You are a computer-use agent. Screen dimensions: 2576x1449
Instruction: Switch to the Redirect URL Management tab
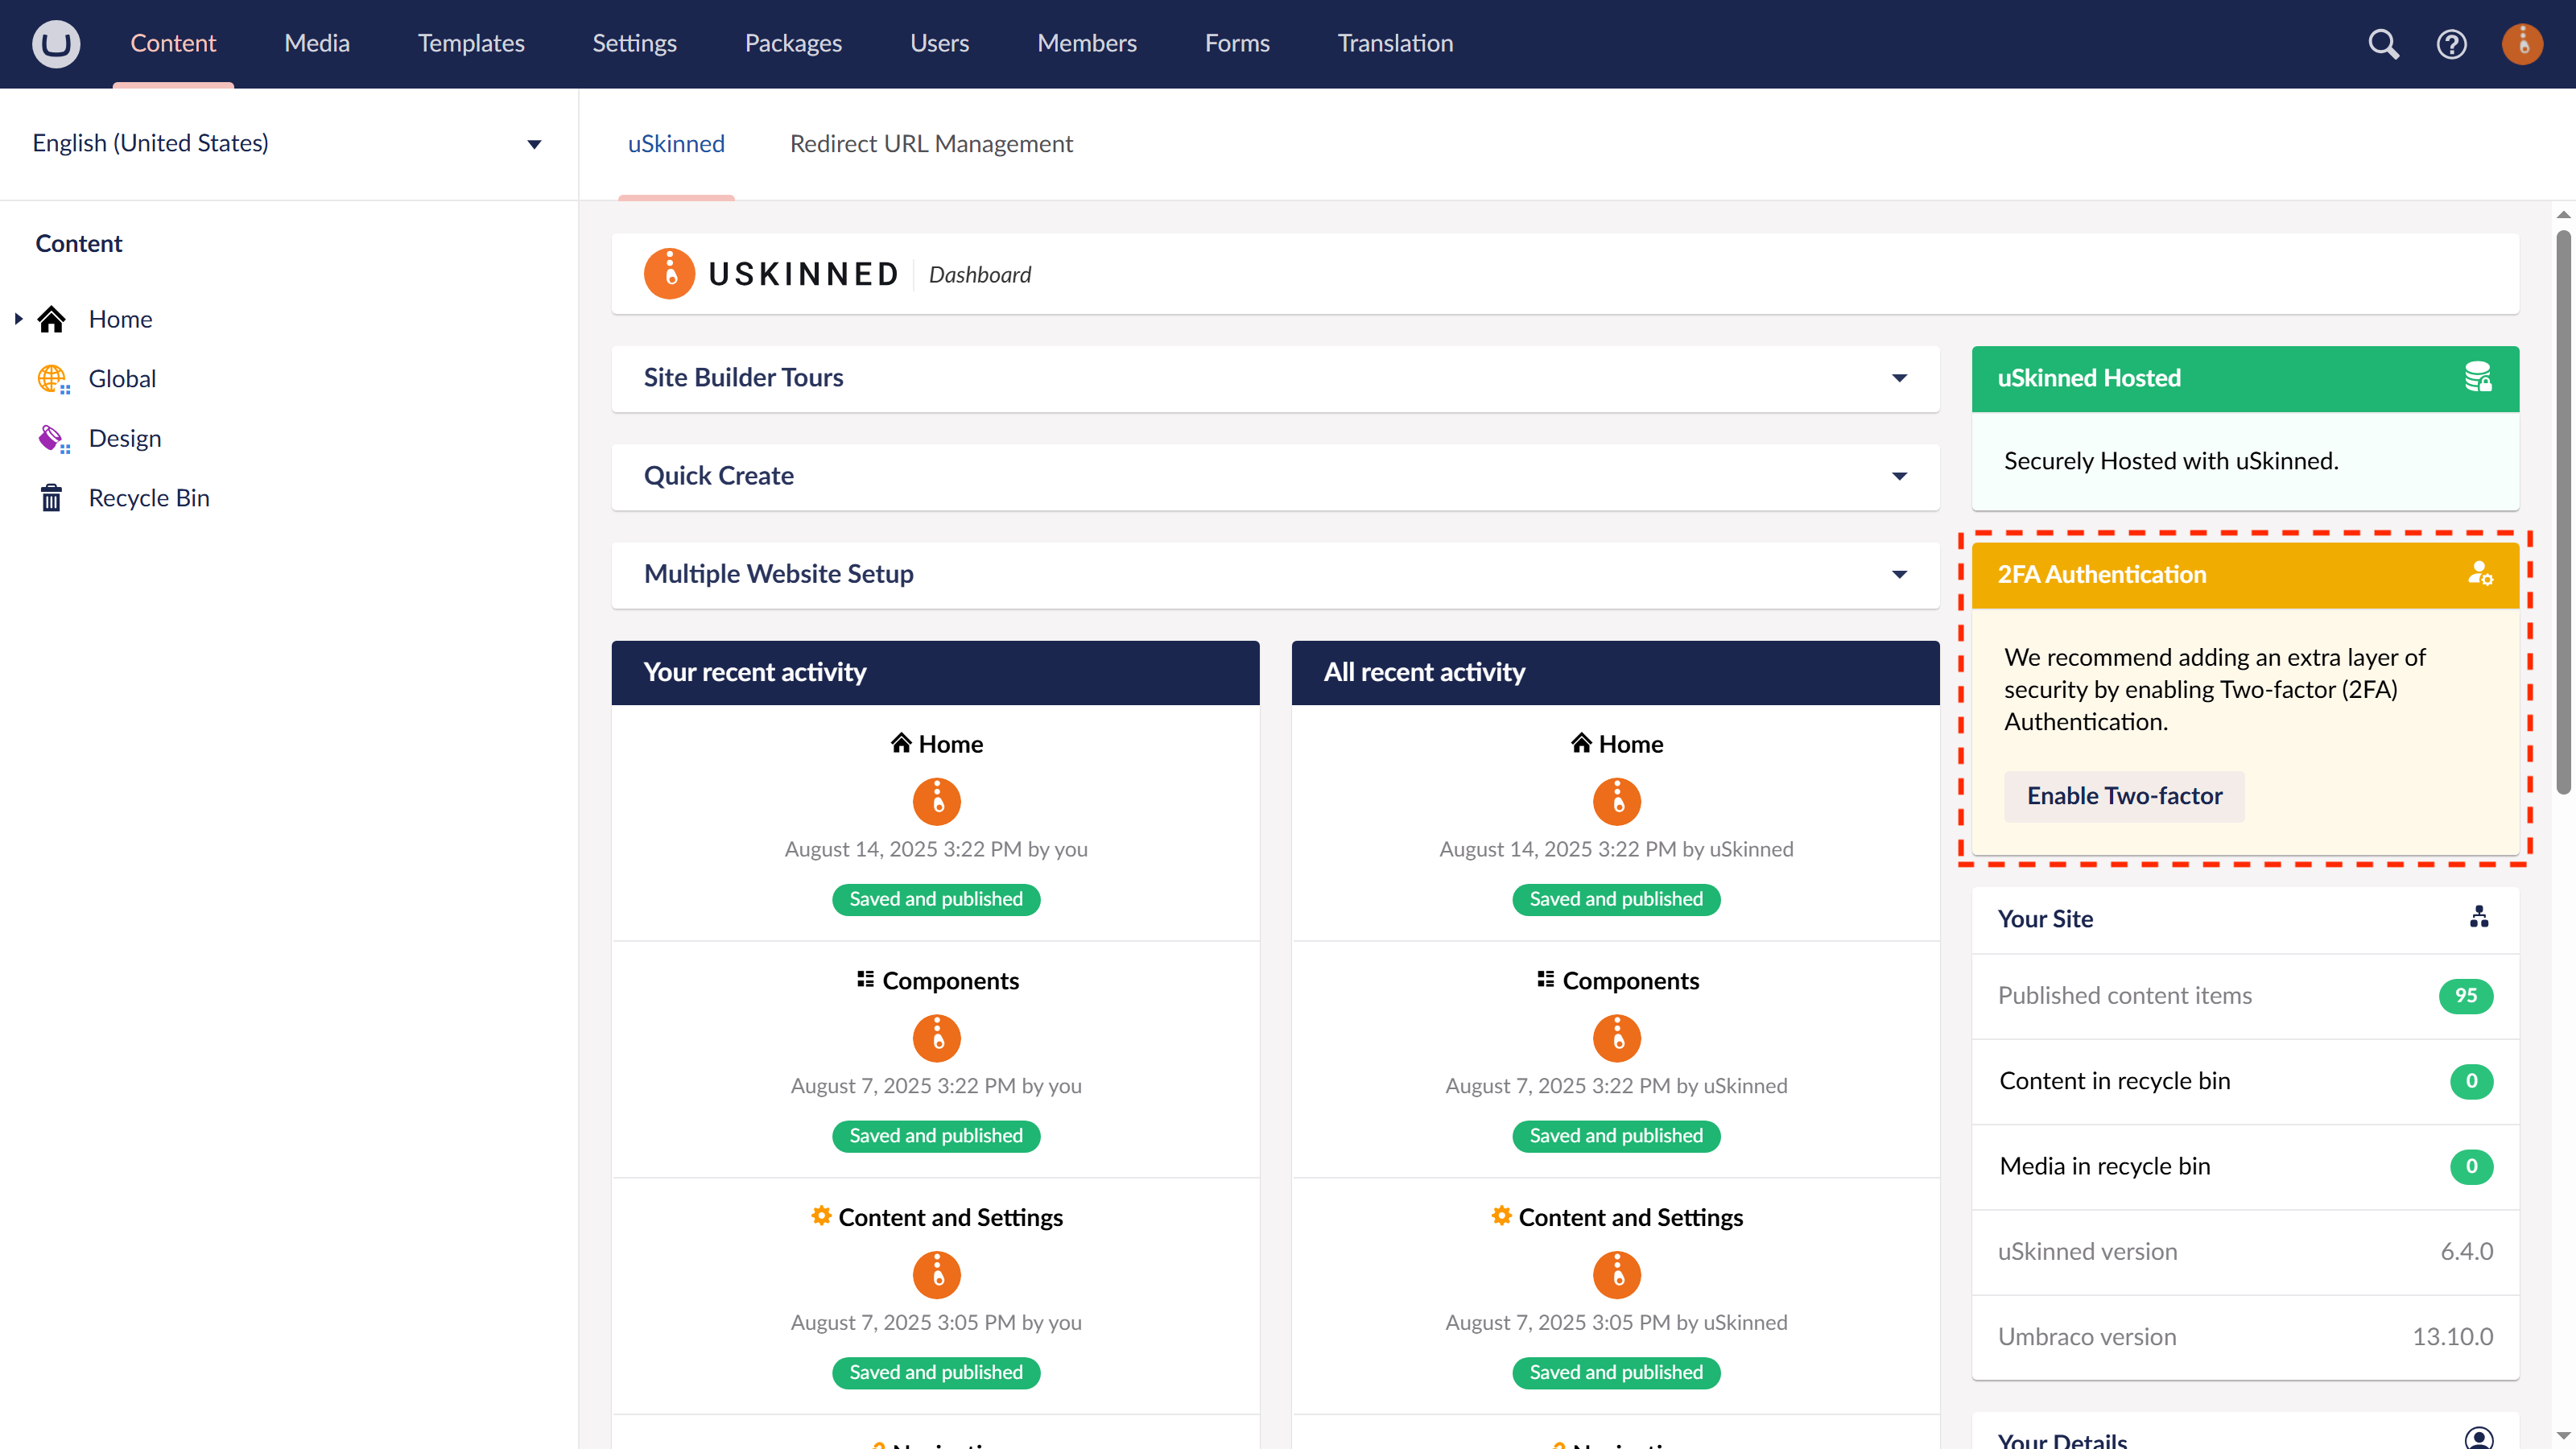931,143
